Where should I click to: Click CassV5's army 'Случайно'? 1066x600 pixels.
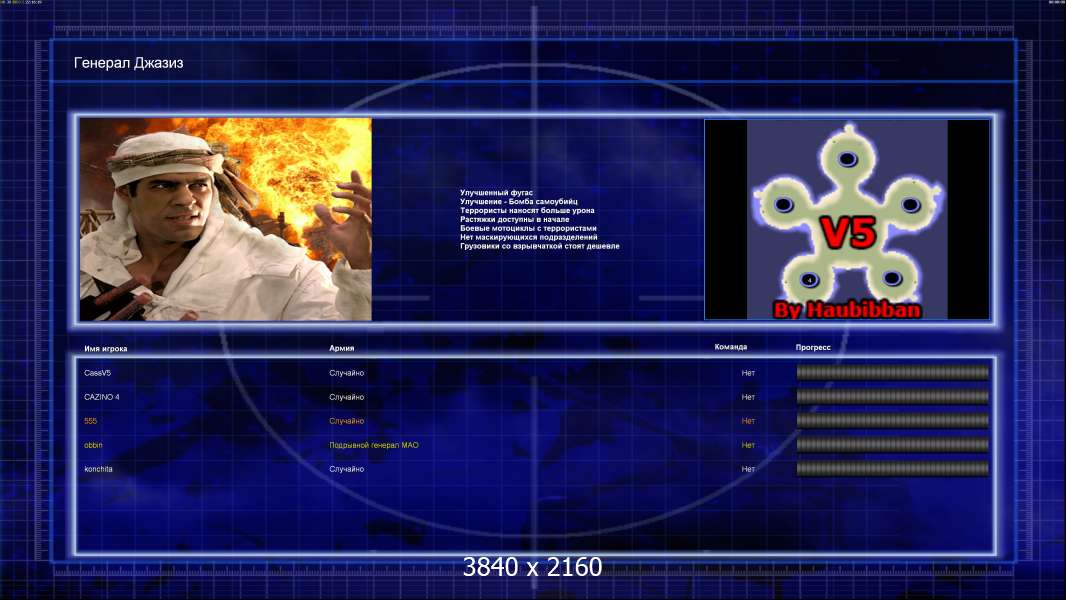347,373
